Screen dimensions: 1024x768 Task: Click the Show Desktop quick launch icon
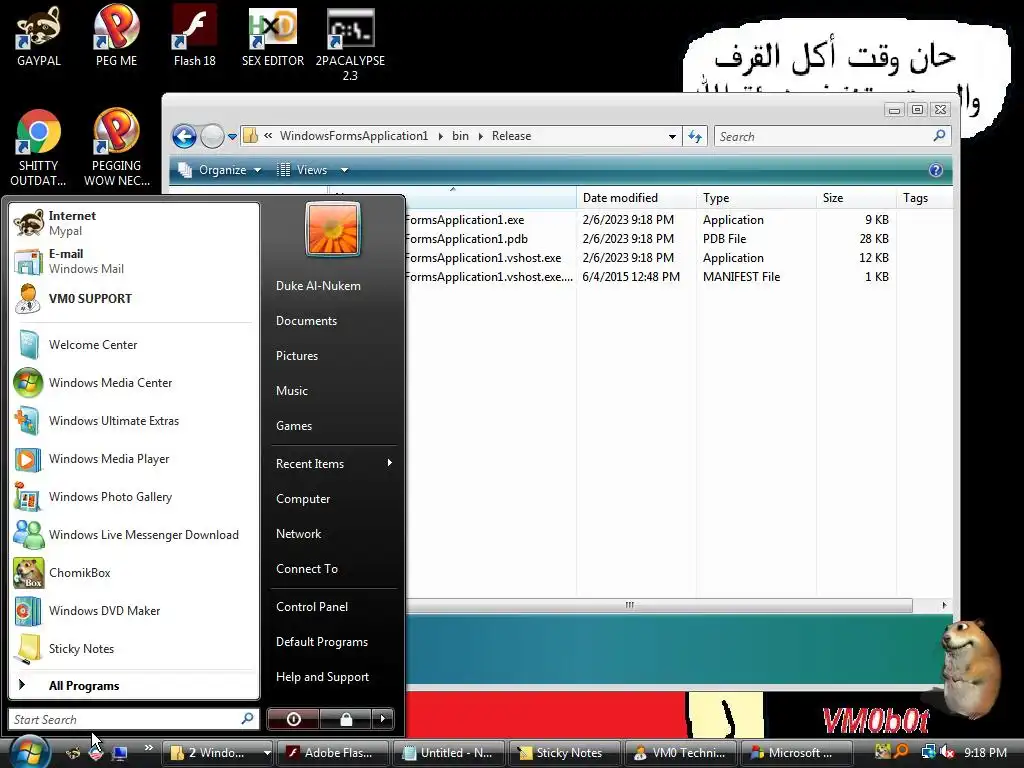click(120, 753)
